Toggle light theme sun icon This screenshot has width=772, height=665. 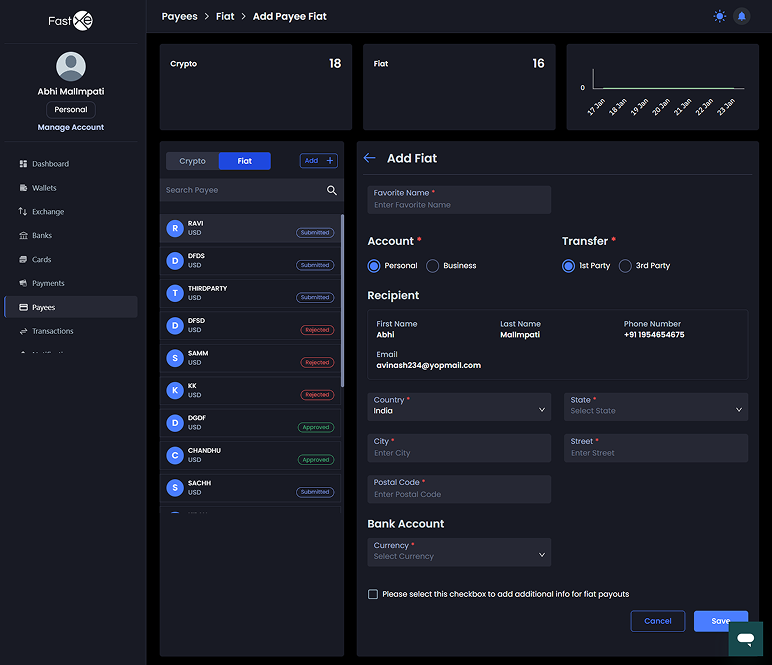[x=719, y=16]
